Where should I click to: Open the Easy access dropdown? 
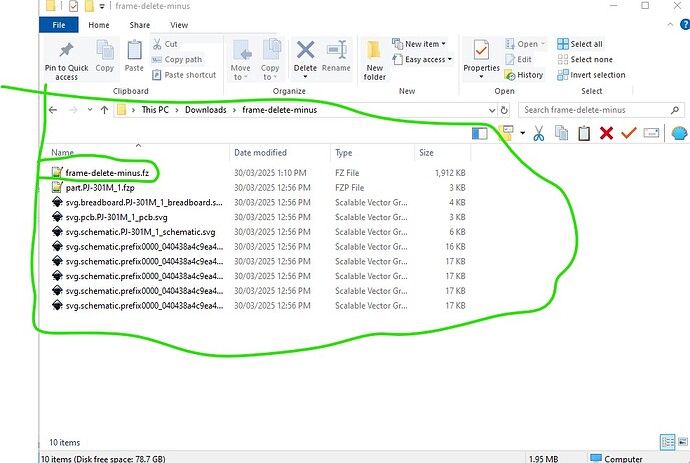tap(428, 60)
